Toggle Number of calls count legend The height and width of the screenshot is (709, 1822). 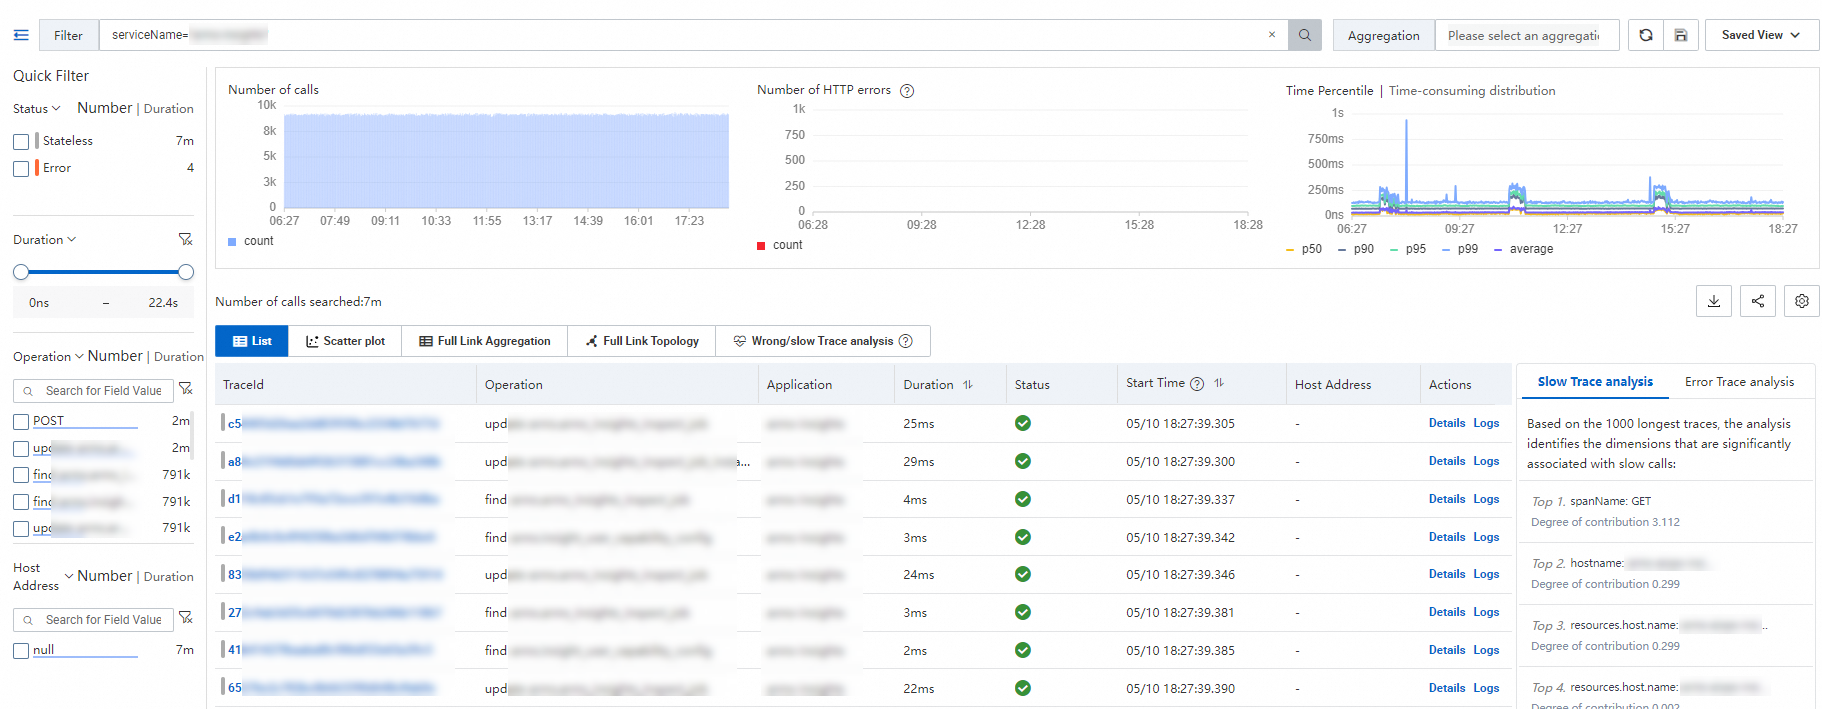(x=251, y=241)
